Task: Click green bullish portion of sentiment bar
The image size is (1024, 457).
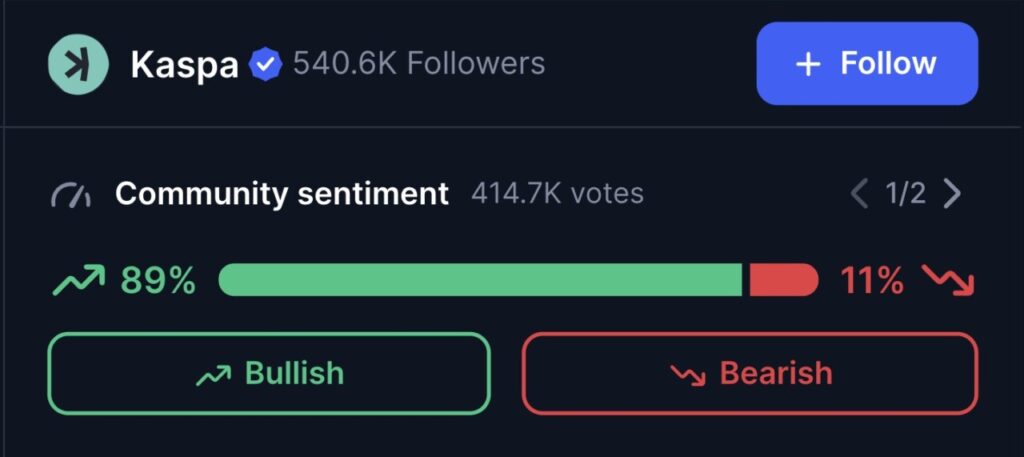Action: (x=480, y=280)
